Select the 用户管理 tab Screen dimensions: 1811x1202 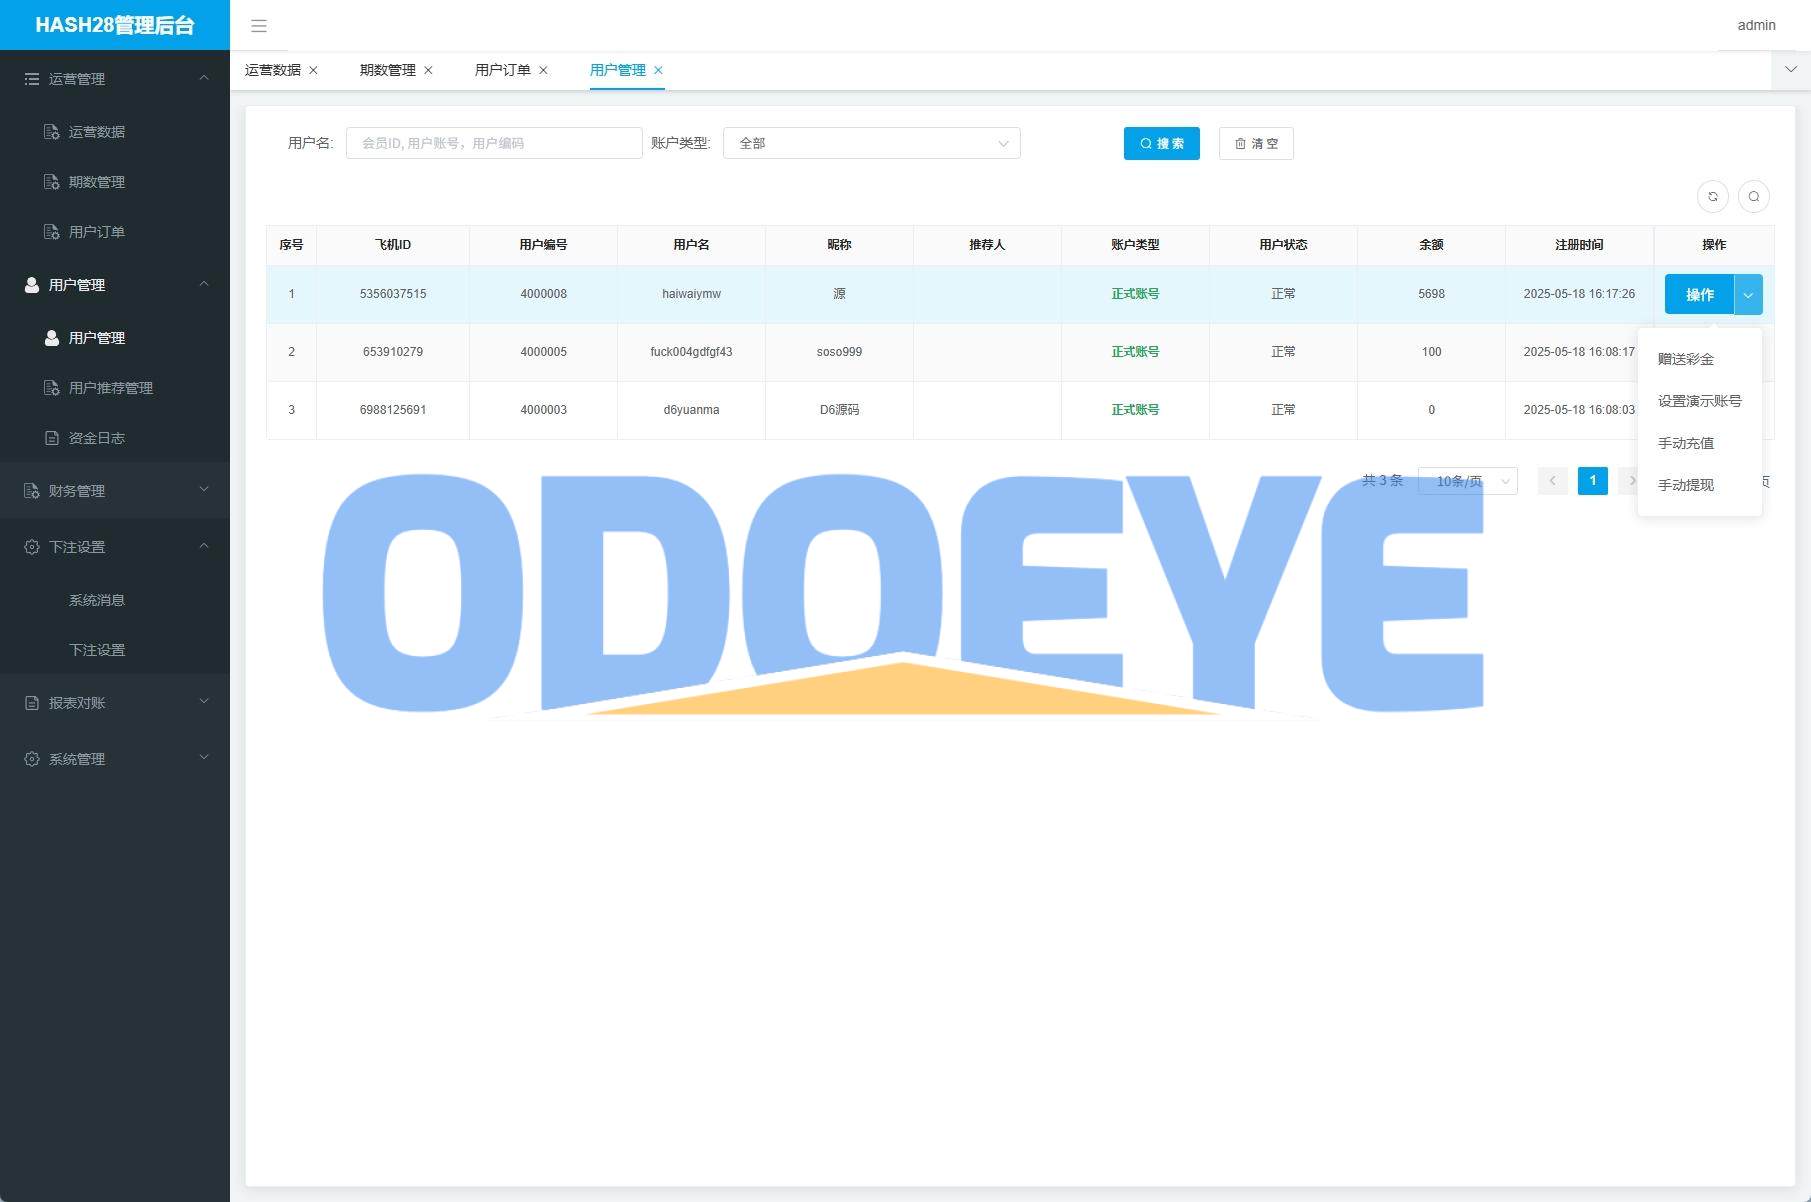coord(618,70)
